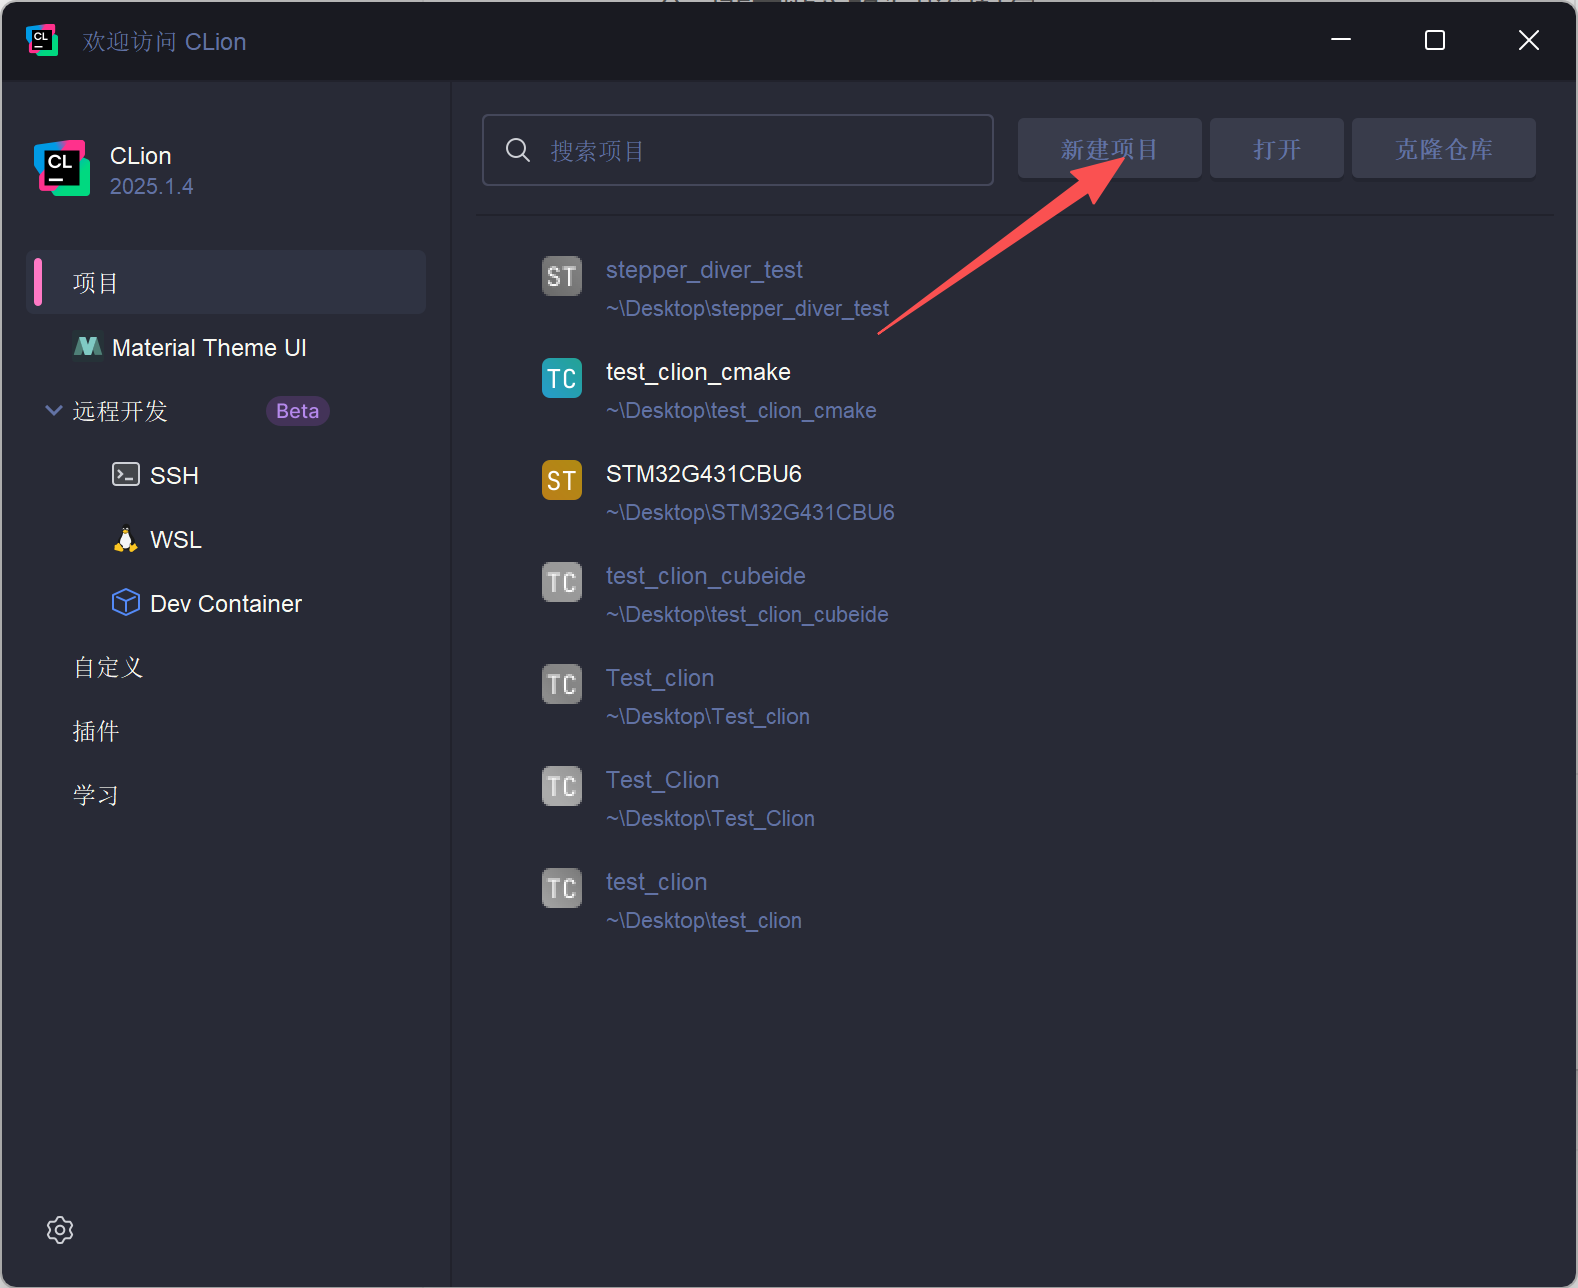Click the teal TC icon of test_clion_cmake

[x=562, y=378]
